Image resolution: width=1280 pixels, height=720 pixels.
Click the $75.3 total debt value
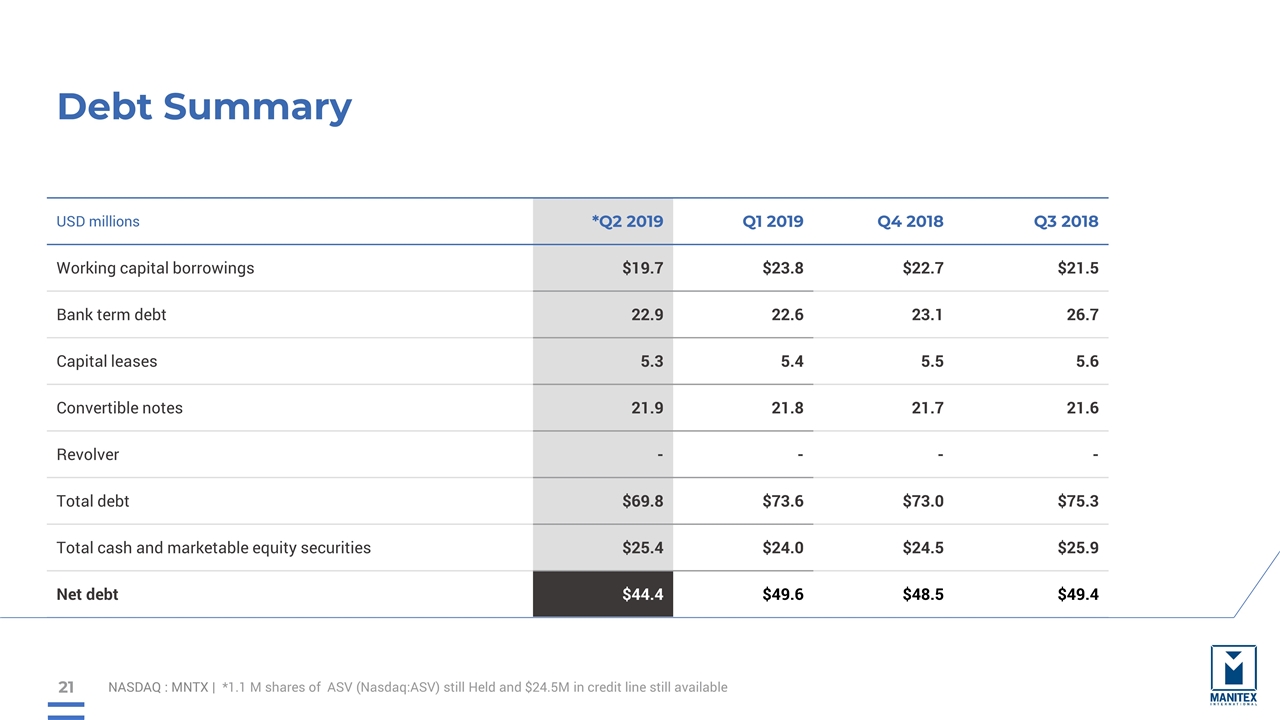[1078, 501]
